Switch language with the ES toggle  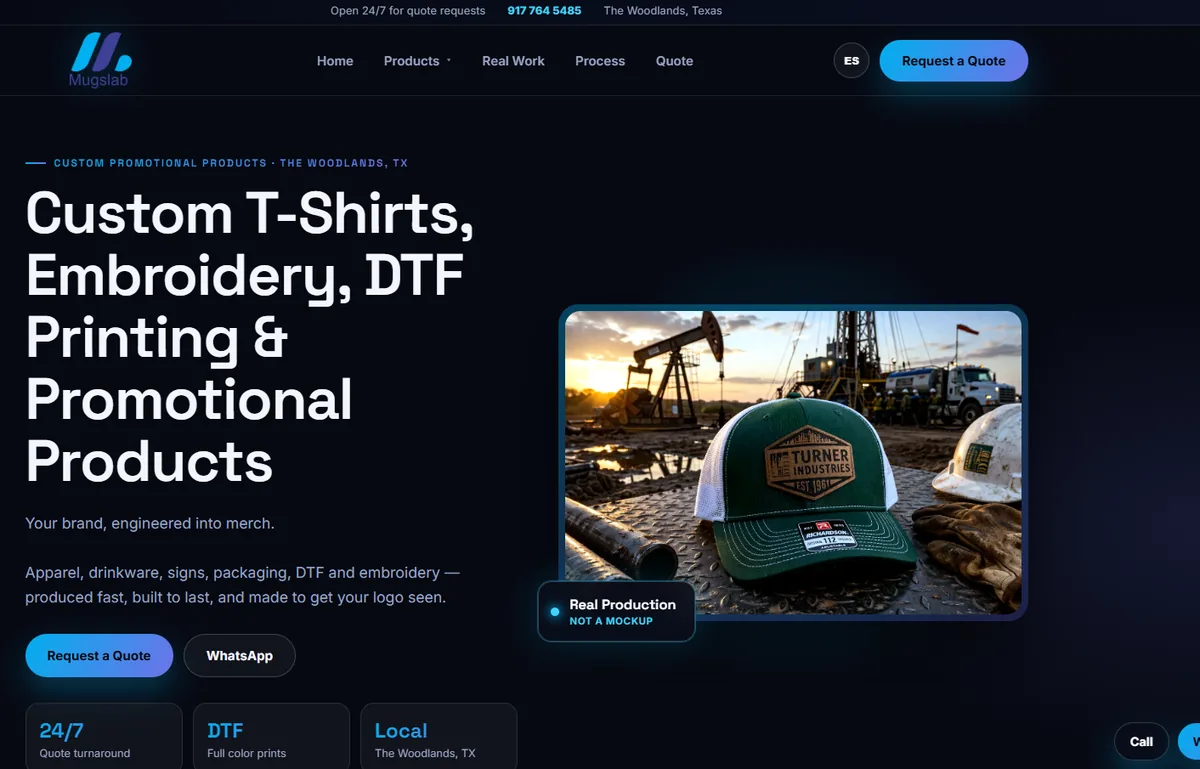pyautogui.click(x=851, y=61)
